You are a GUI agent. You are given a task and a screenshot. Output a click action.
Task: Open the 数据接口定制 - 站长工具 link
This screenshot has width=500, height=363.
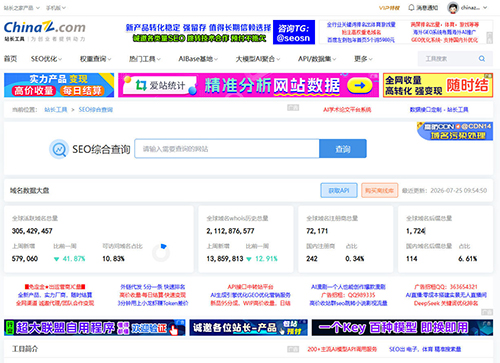tap(439, 109)
